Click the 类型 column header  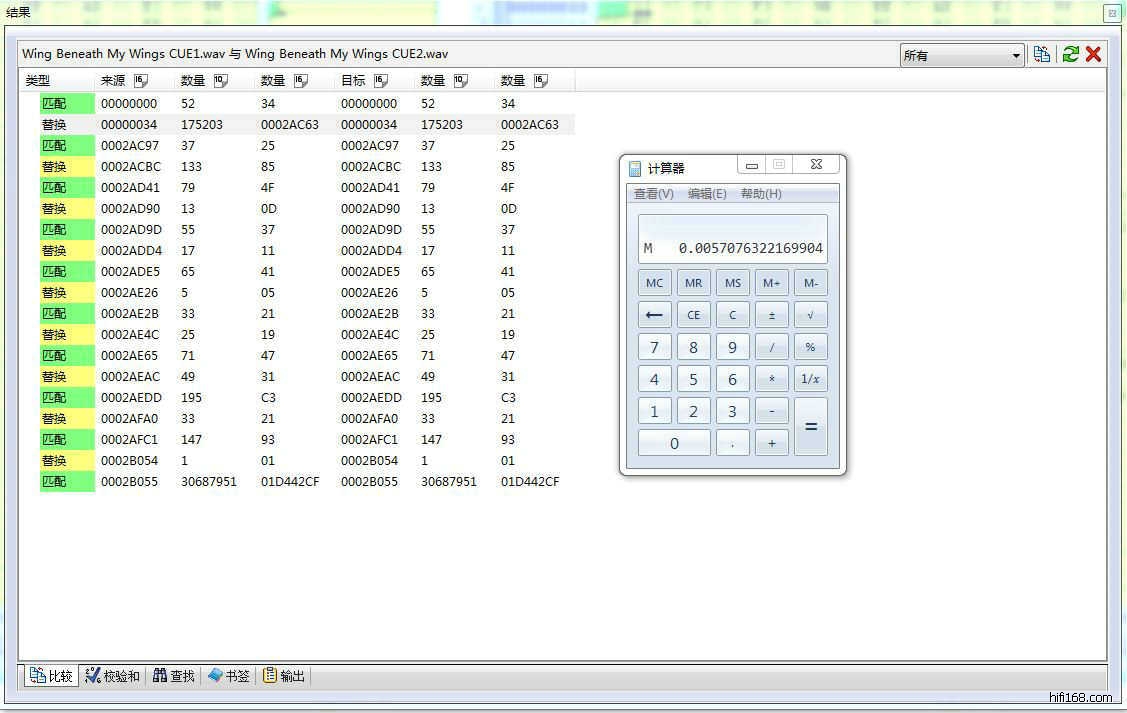38,80
